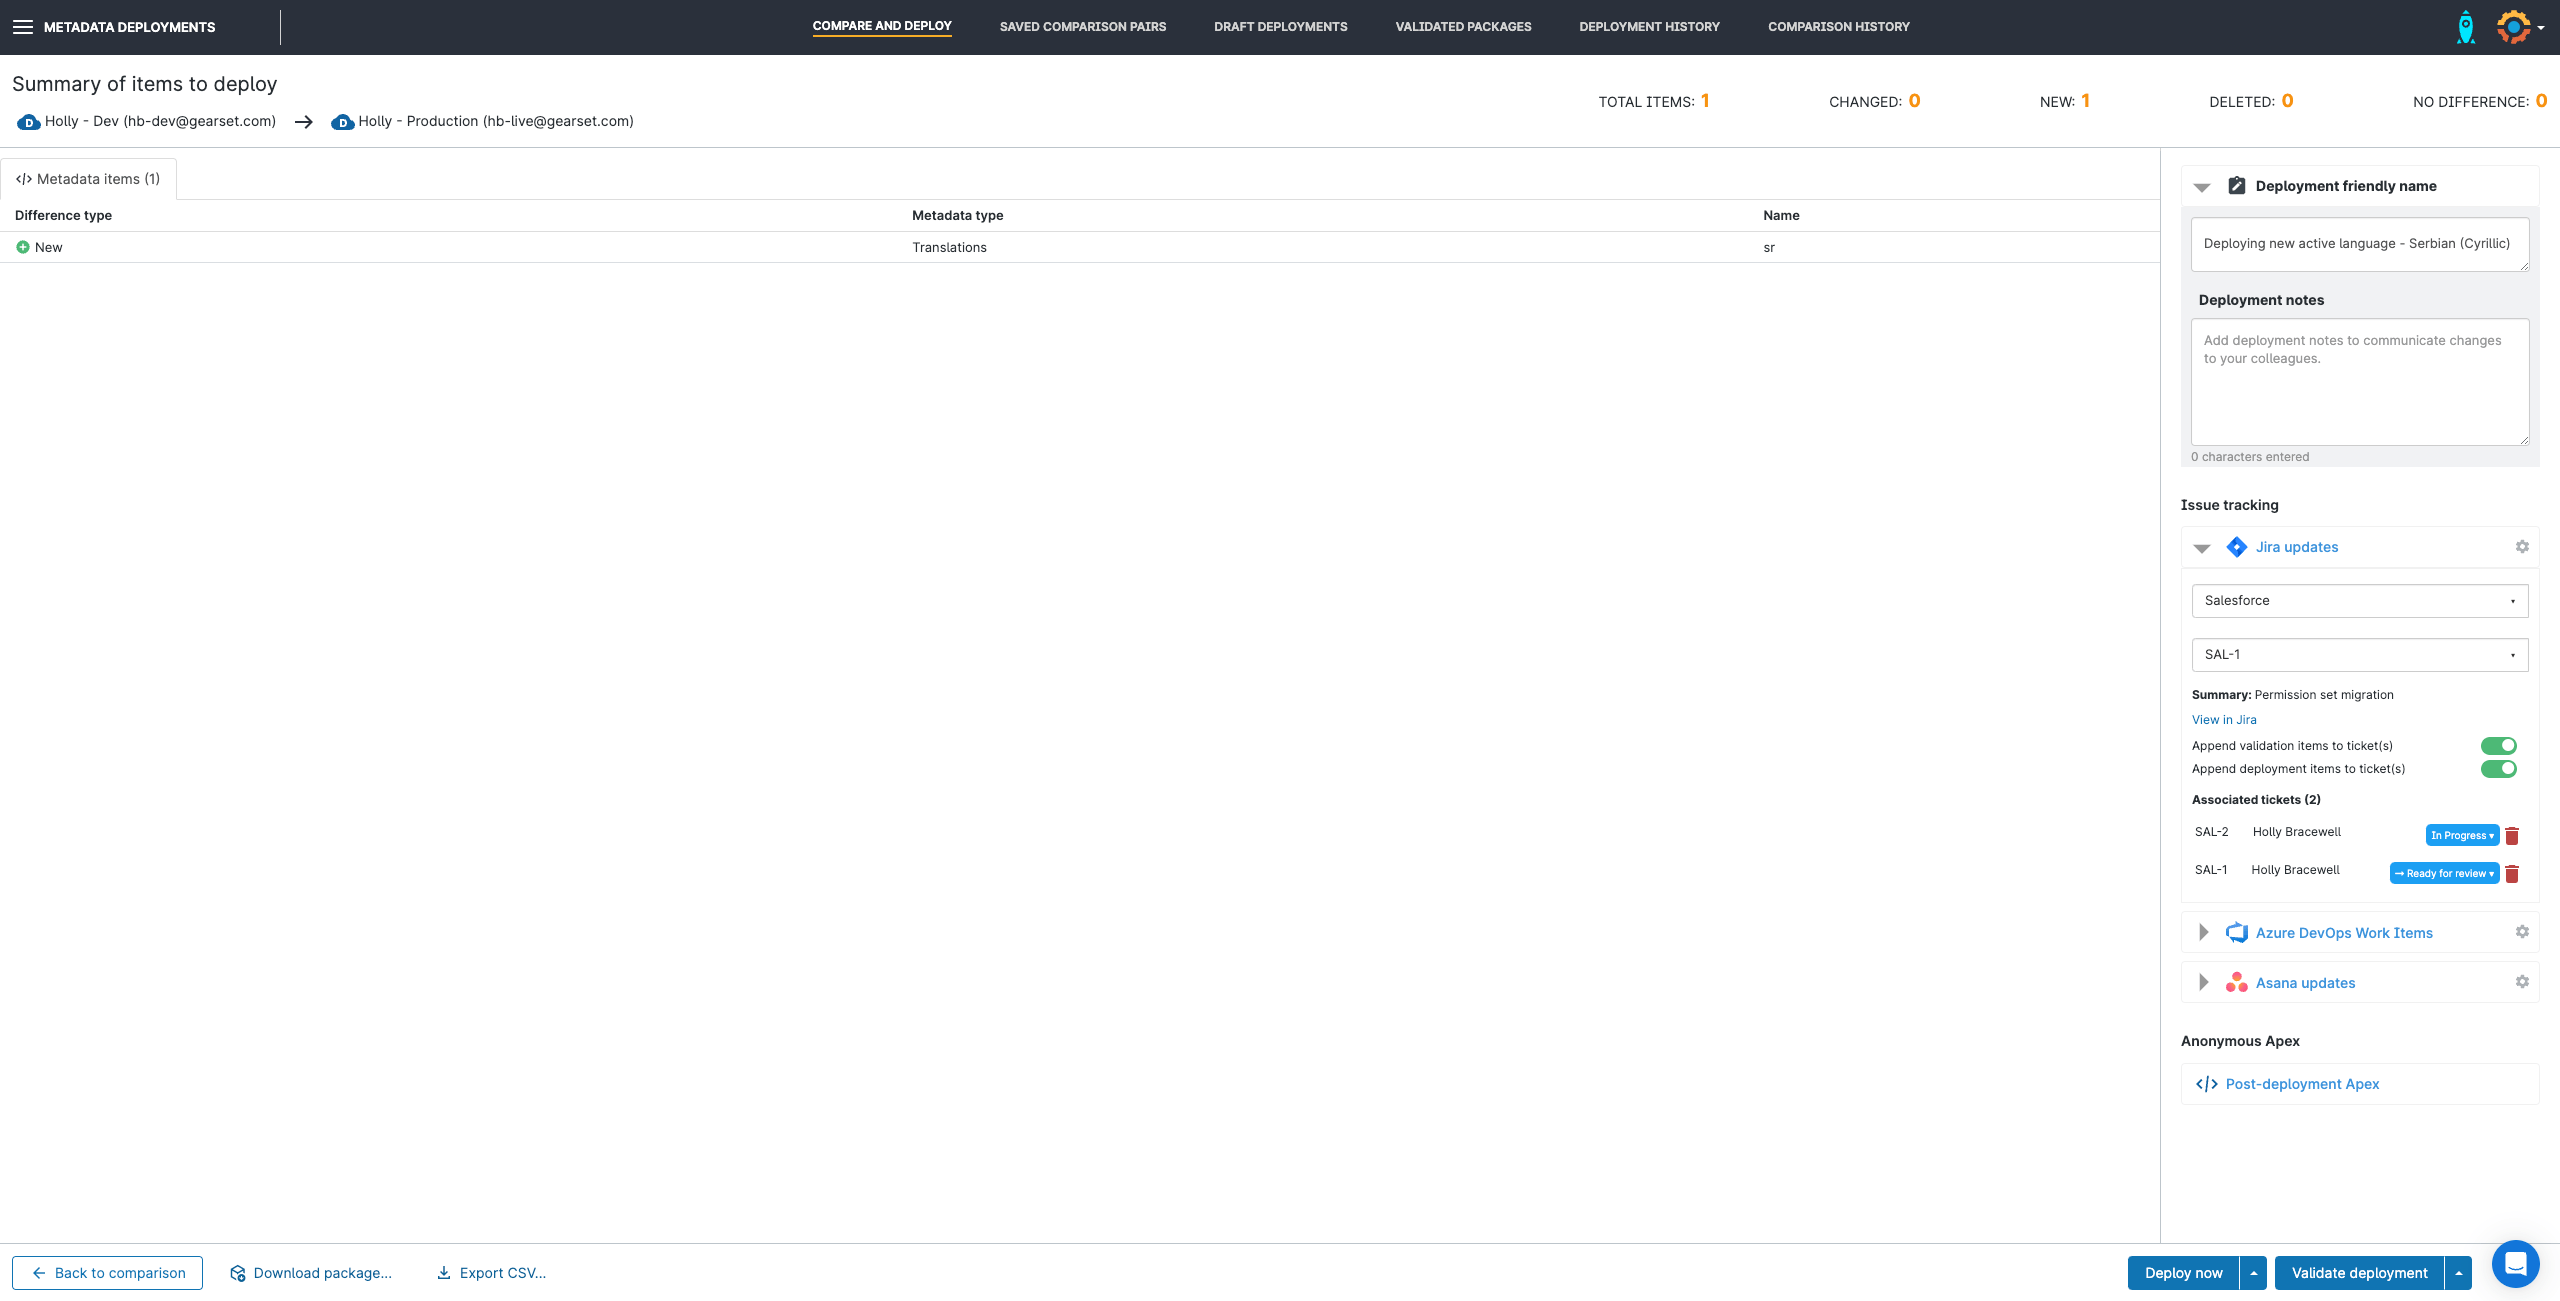Image resolution: width=2560 pixels, height=1301 pixels.
Task: Open the SAL-1 ticket selector dropdown
Action: click(2359, 654)
